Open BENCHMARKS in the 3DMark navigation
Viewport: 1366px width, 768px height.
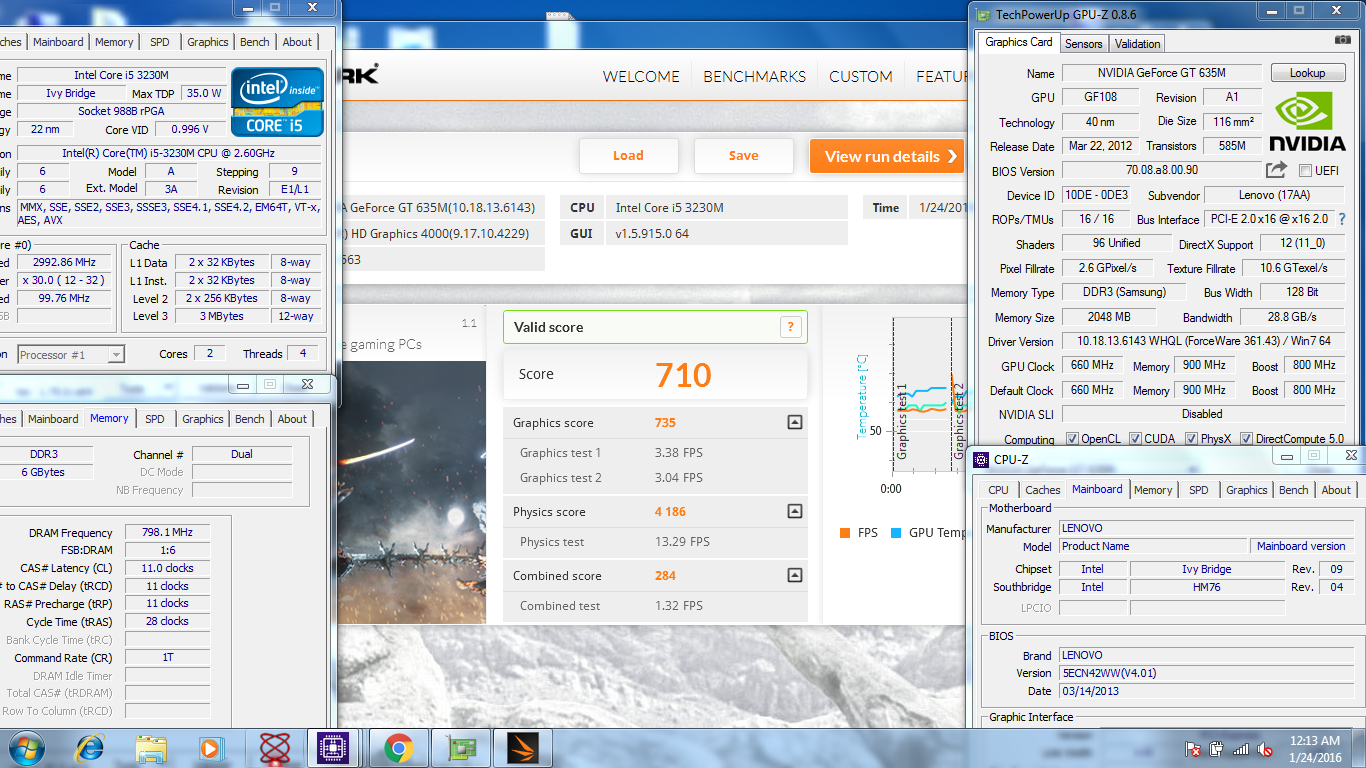(754, 76)
